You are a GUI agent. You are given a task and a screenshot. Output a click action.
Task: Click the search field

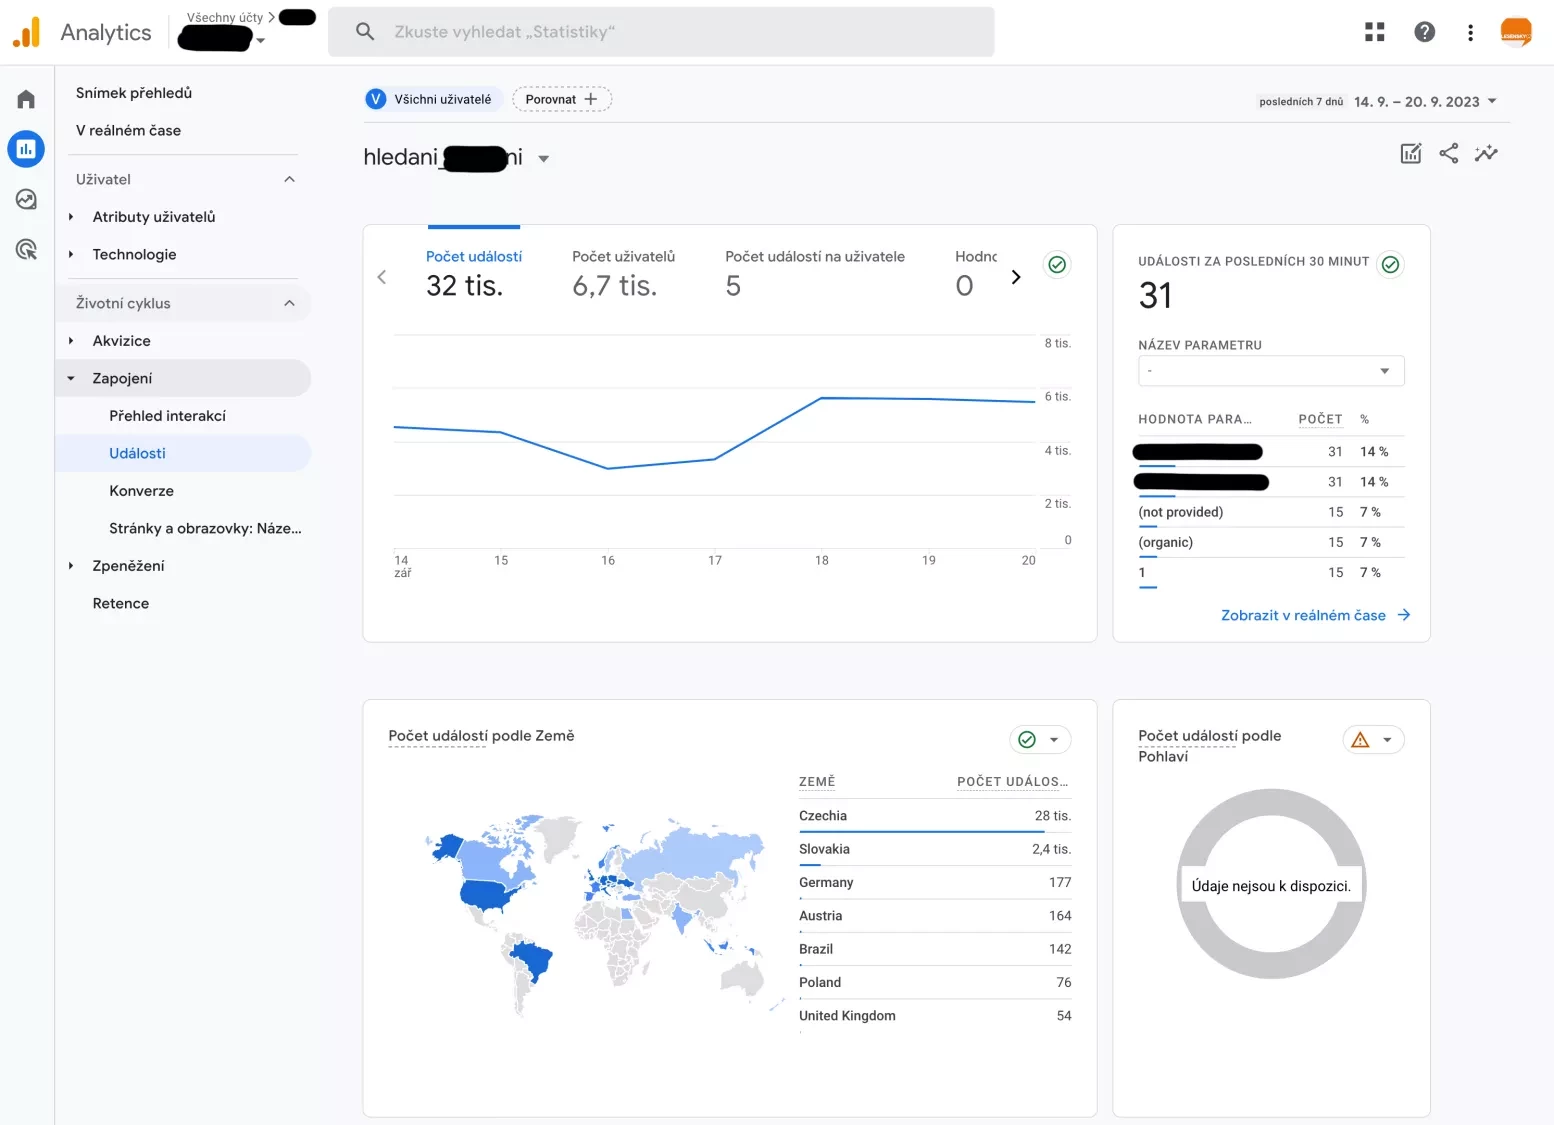[661, 32]
